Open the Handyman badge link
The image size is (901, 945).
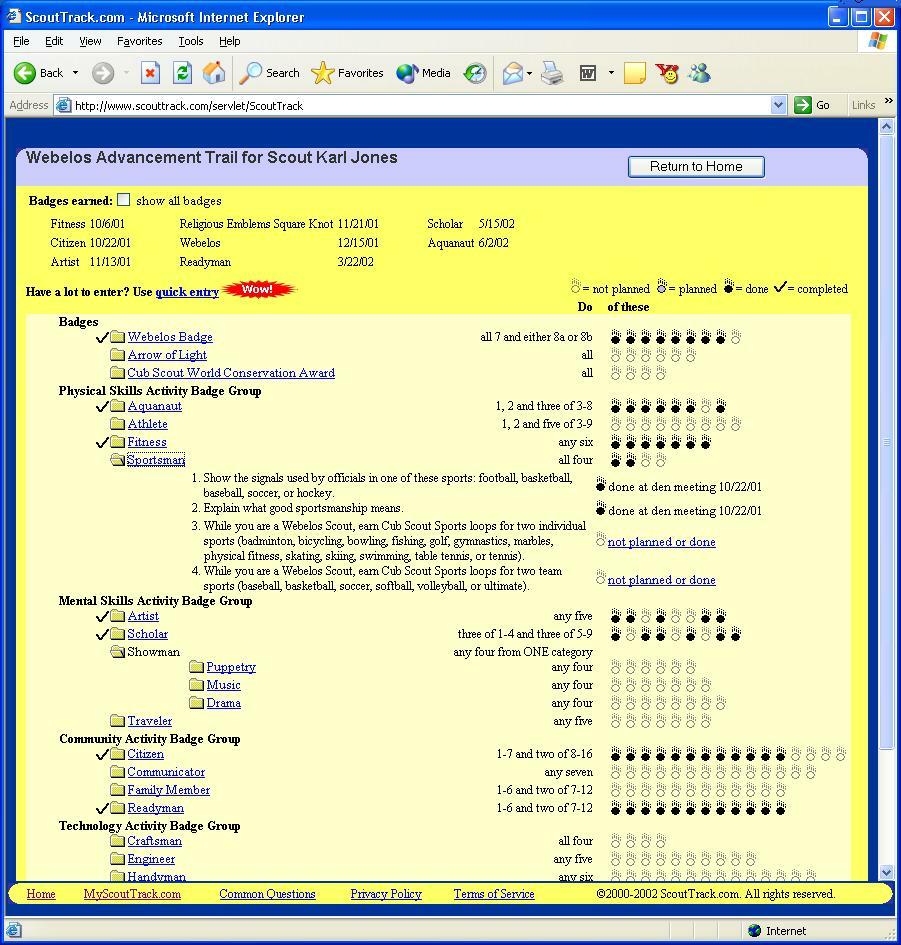[x=156, y=876]
